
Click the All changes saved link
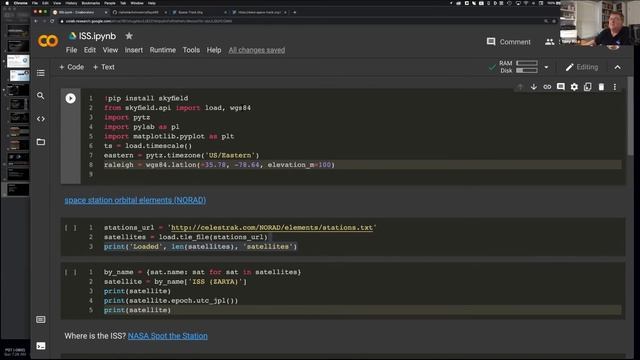click(x=257, y=50)
